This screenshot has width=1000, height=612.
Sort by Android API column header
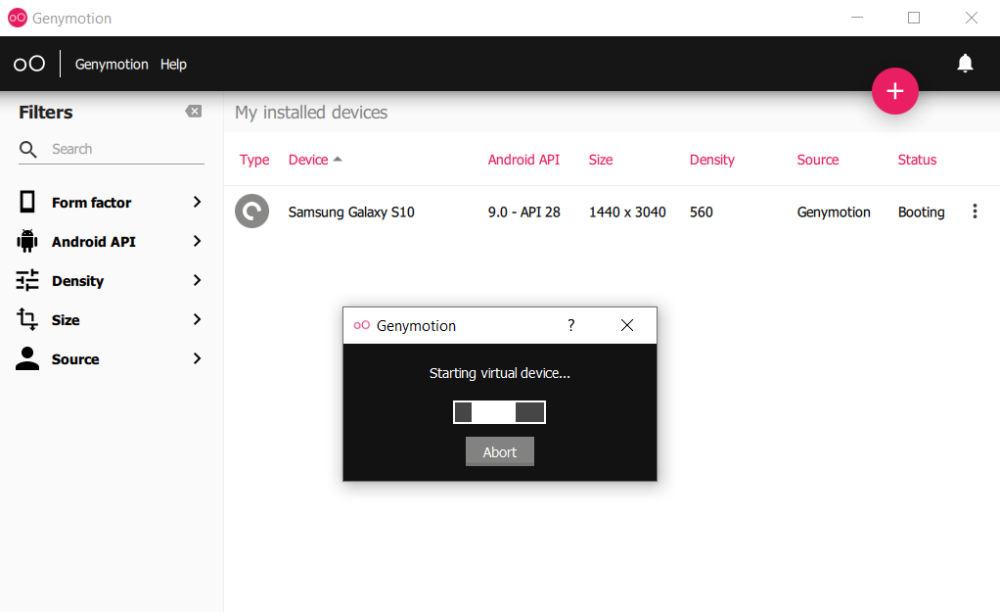pyautogui.click(x=524, y=159)
